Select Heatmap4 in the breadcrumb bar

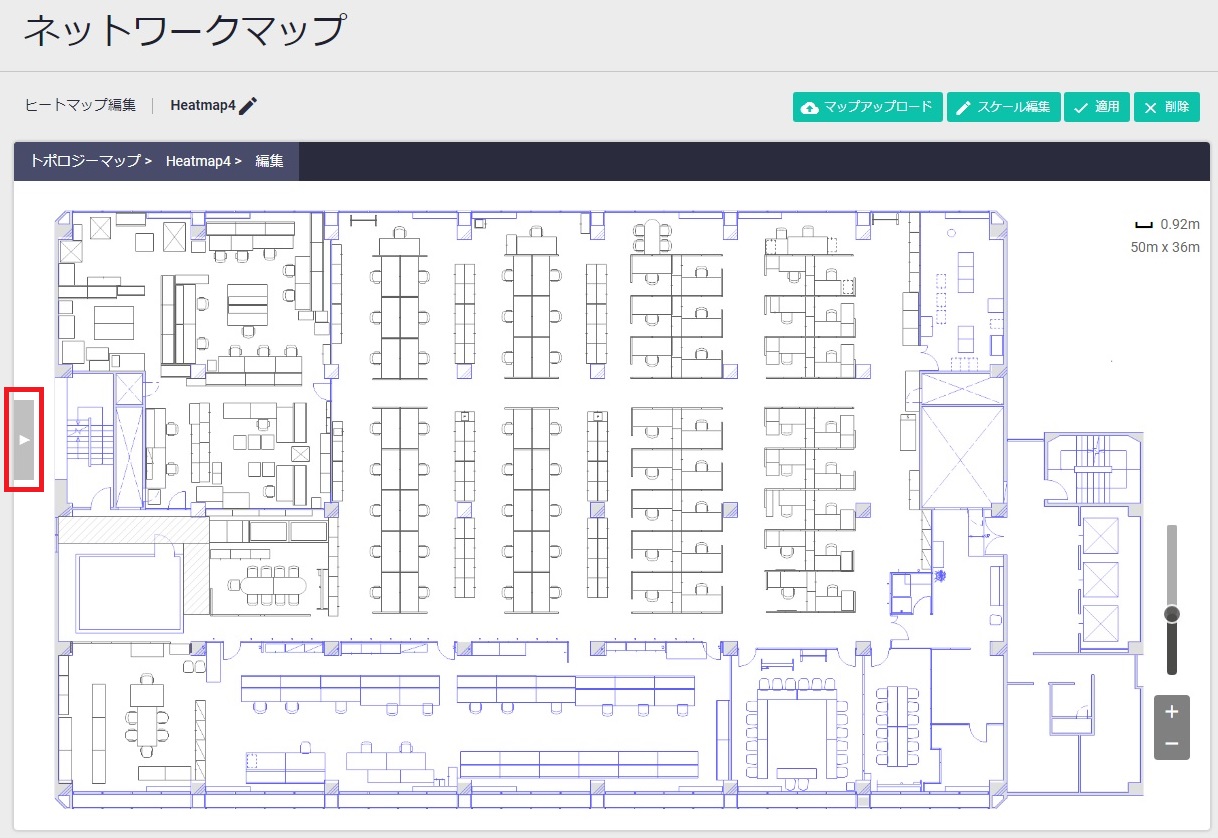(198, 161)
